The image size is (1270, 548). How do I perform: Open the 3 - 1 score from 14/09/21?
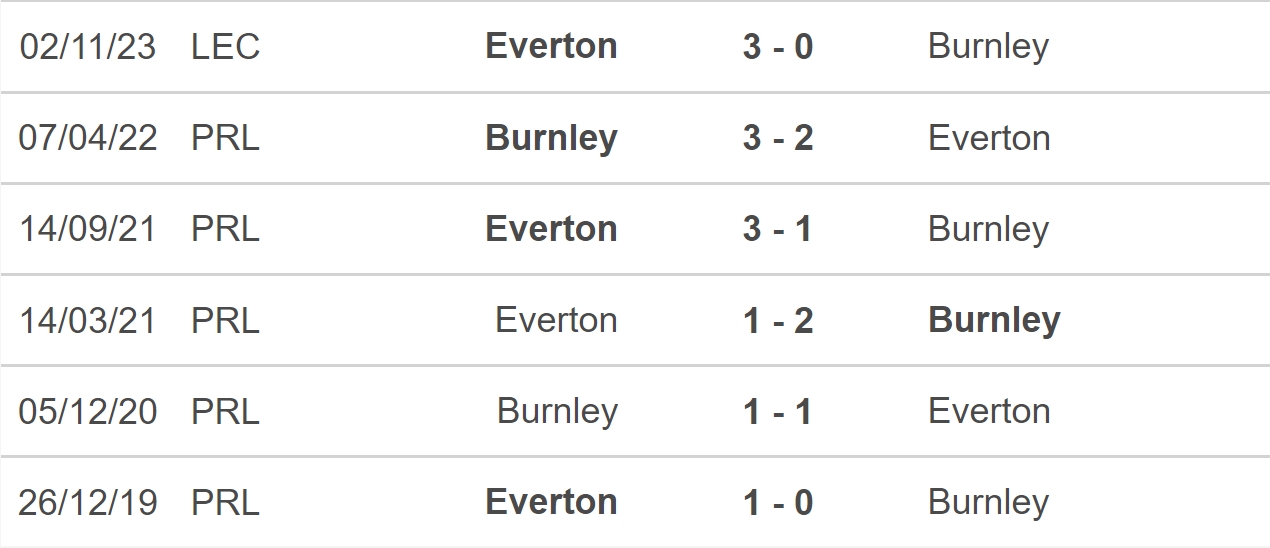[778, 229]
